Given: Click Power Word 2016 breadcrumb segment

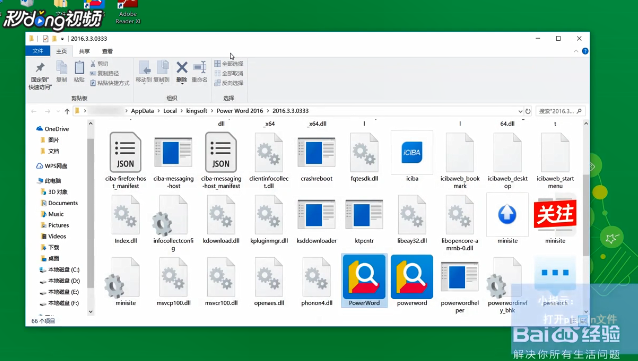Looking at the screenshot, I should tap(240, 111).
